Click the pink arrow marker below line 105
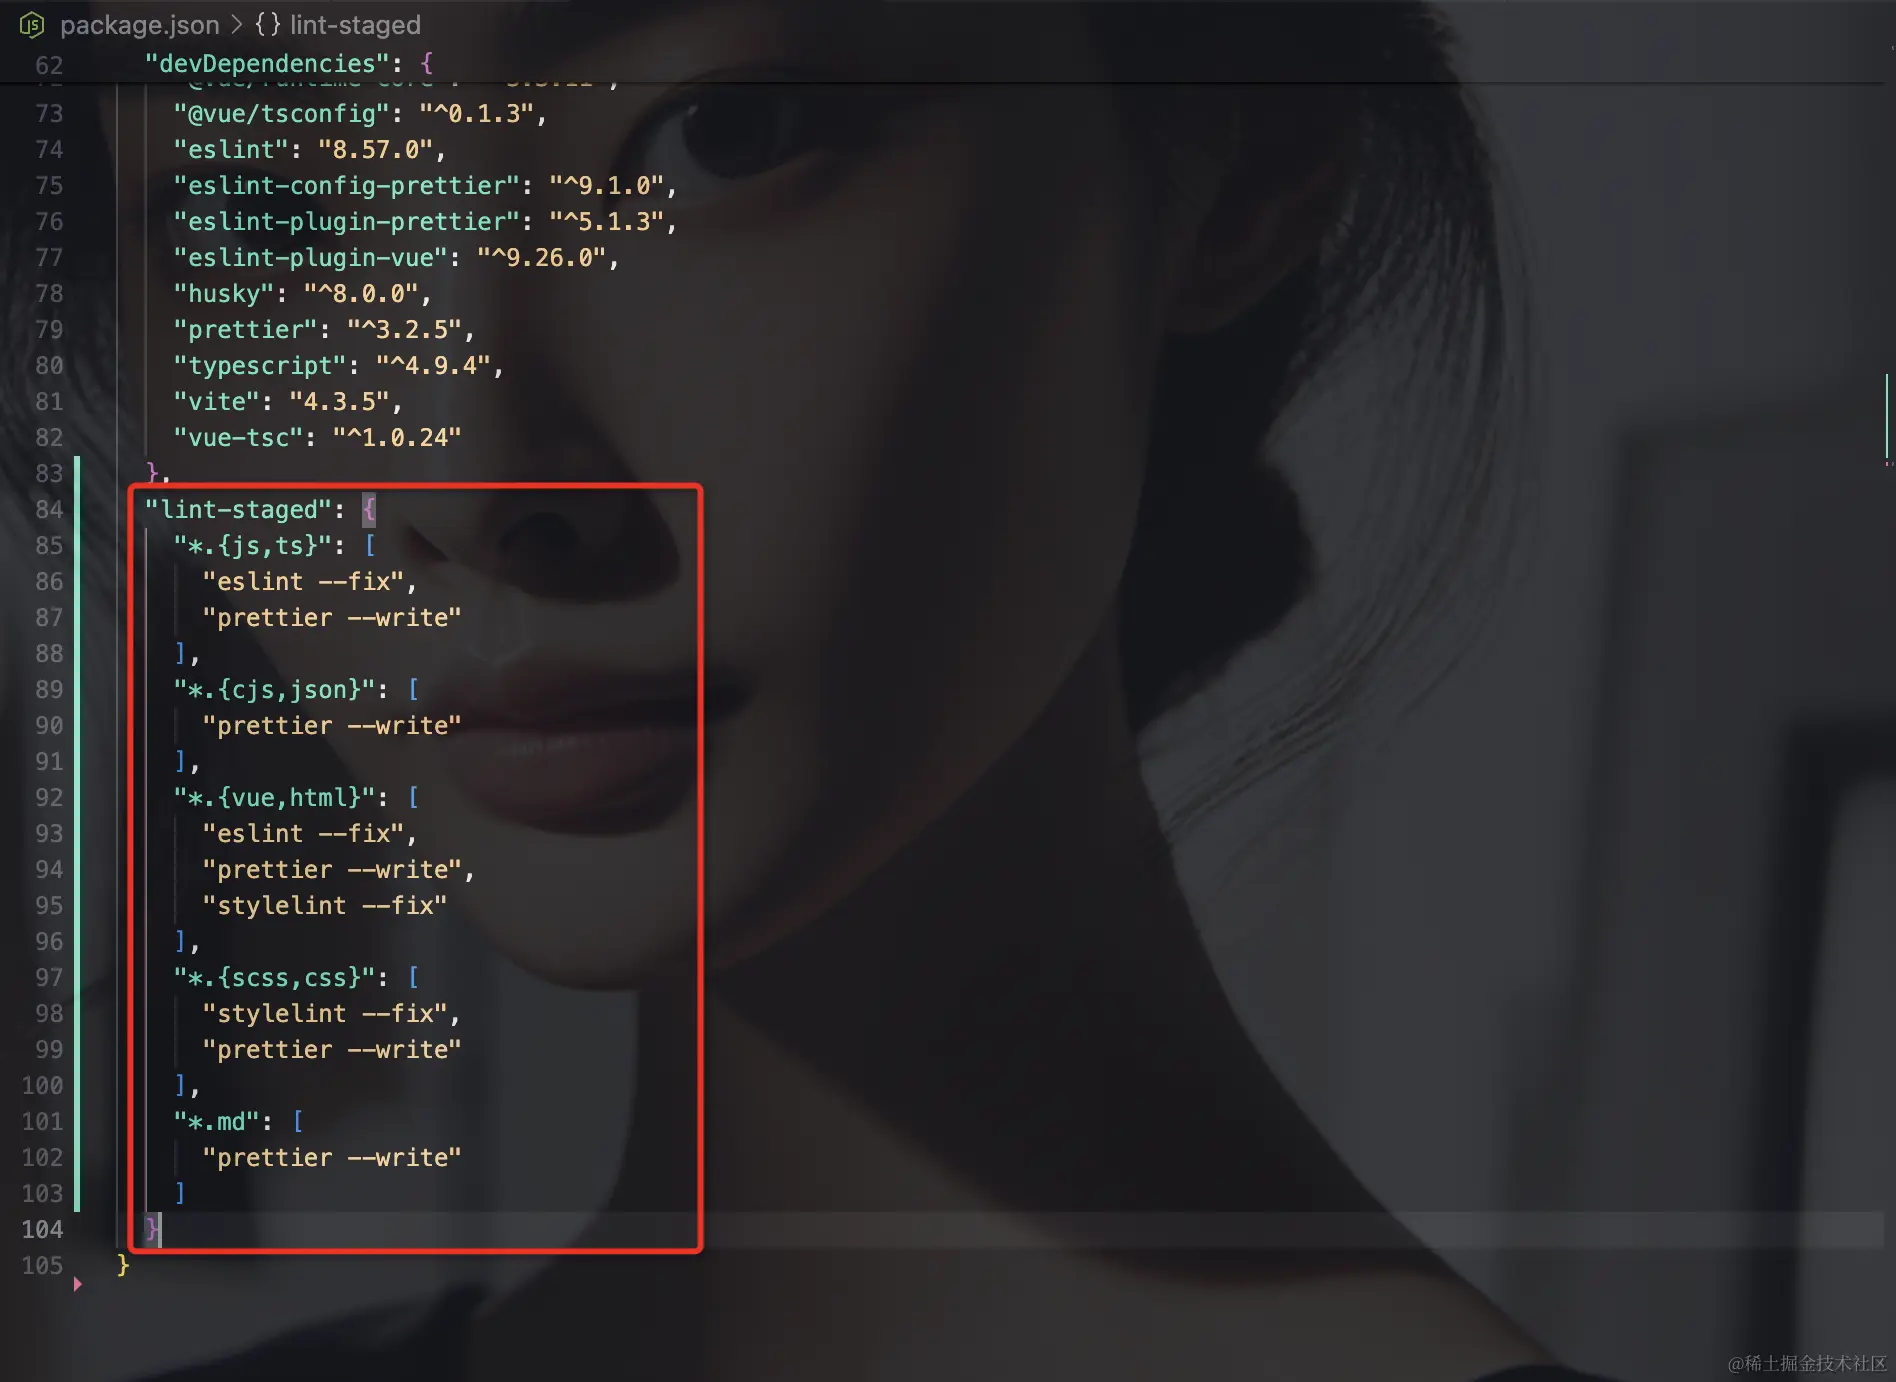The image size is (1896, 1382). click(x=77, y=1284)
